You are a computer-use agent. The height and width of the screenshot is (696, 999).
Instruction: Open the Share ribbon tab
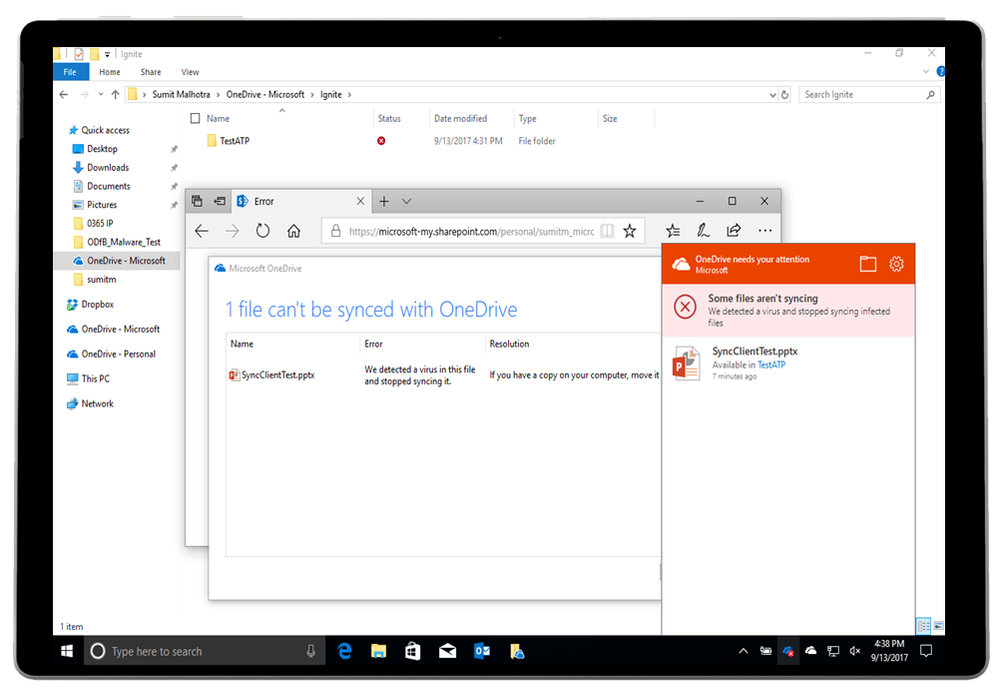pos(151,72)
